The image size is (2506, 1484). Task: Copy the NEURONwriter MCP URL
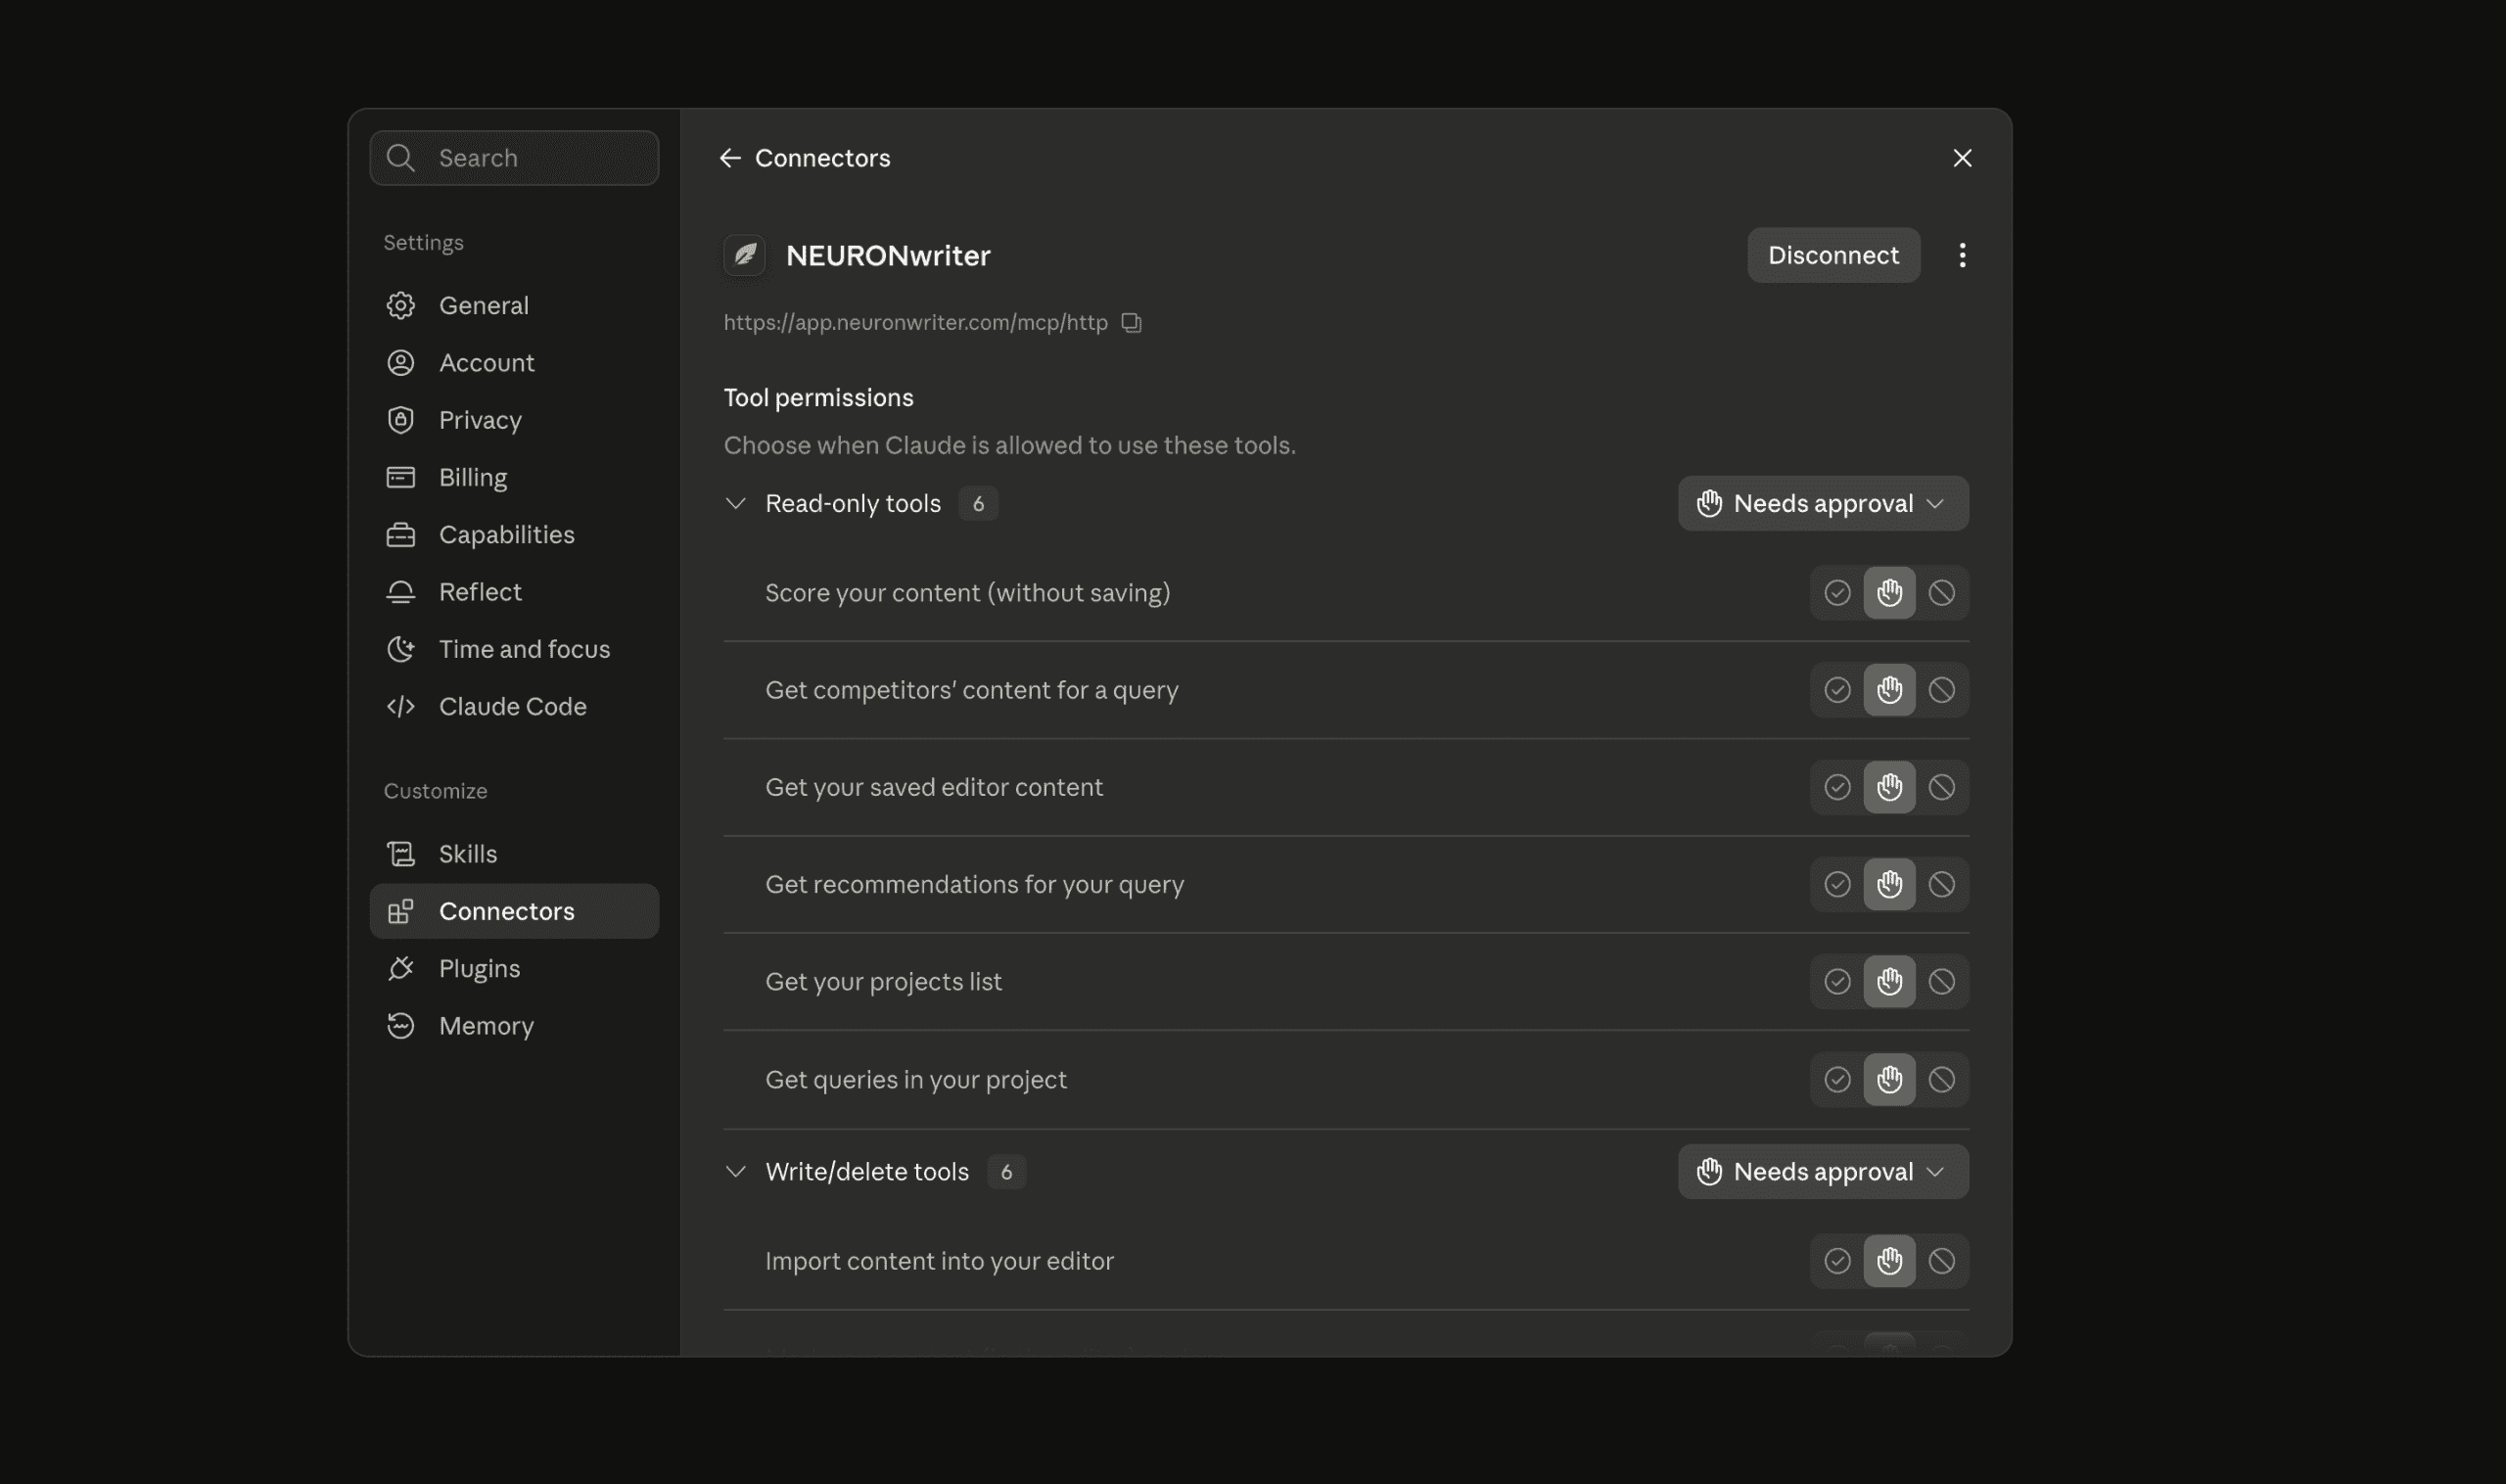point(1131,322)
